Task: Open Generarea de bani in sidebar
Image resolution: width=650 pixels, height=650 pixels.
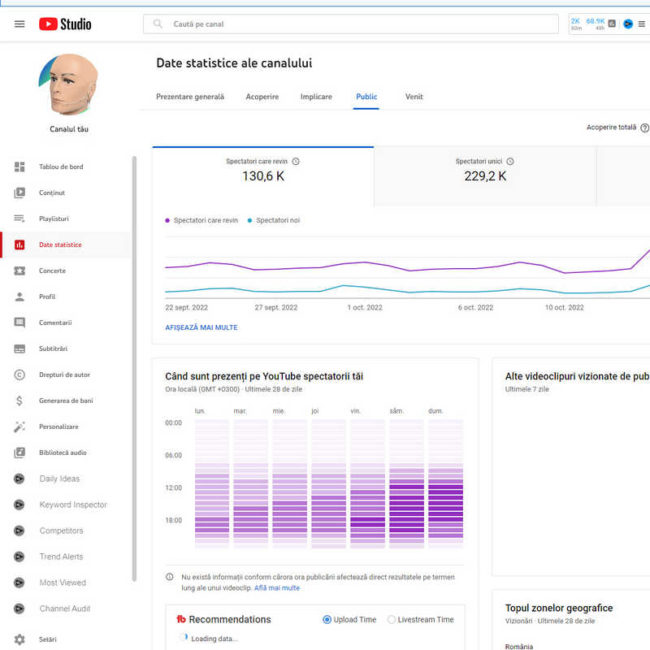Action: [66, 400]
